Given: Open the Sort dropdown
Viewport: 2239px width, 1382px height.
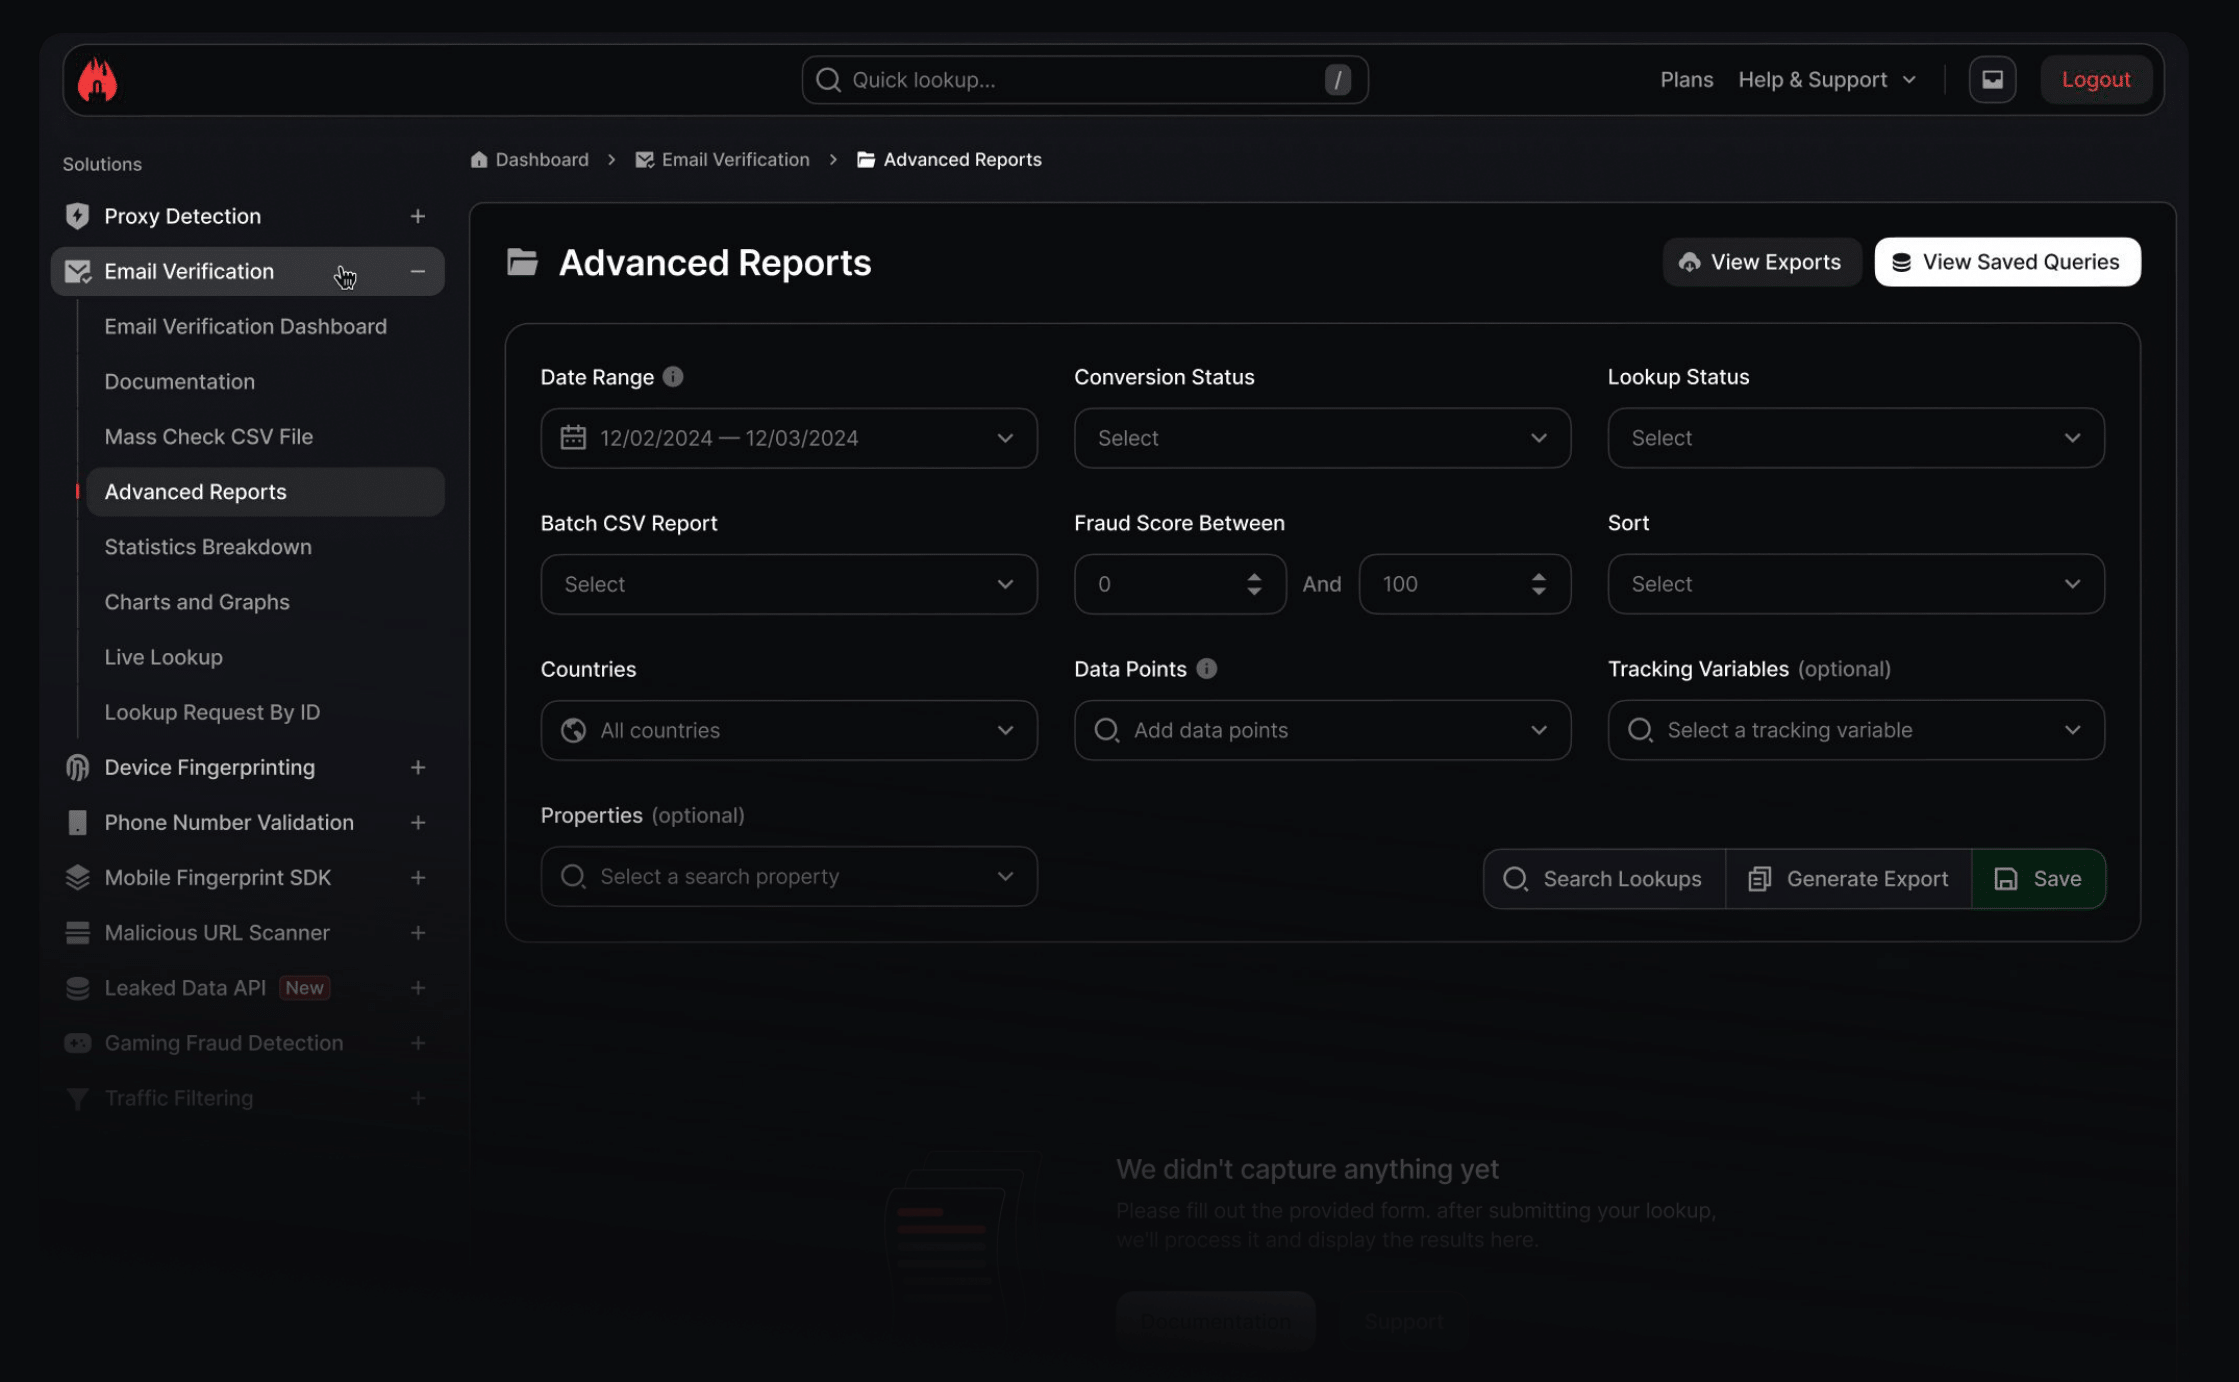Looking at the screenshot, I should coord(1856,584).
